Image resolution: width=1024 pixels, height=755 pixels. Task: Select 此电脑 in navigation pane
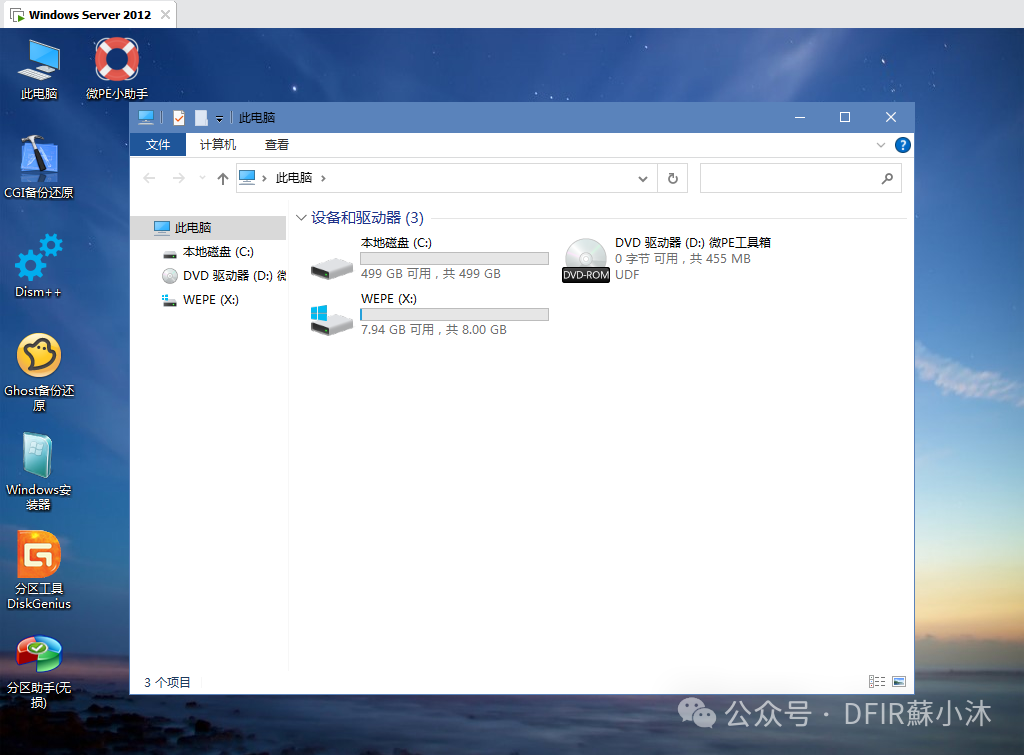pos(208,227)
